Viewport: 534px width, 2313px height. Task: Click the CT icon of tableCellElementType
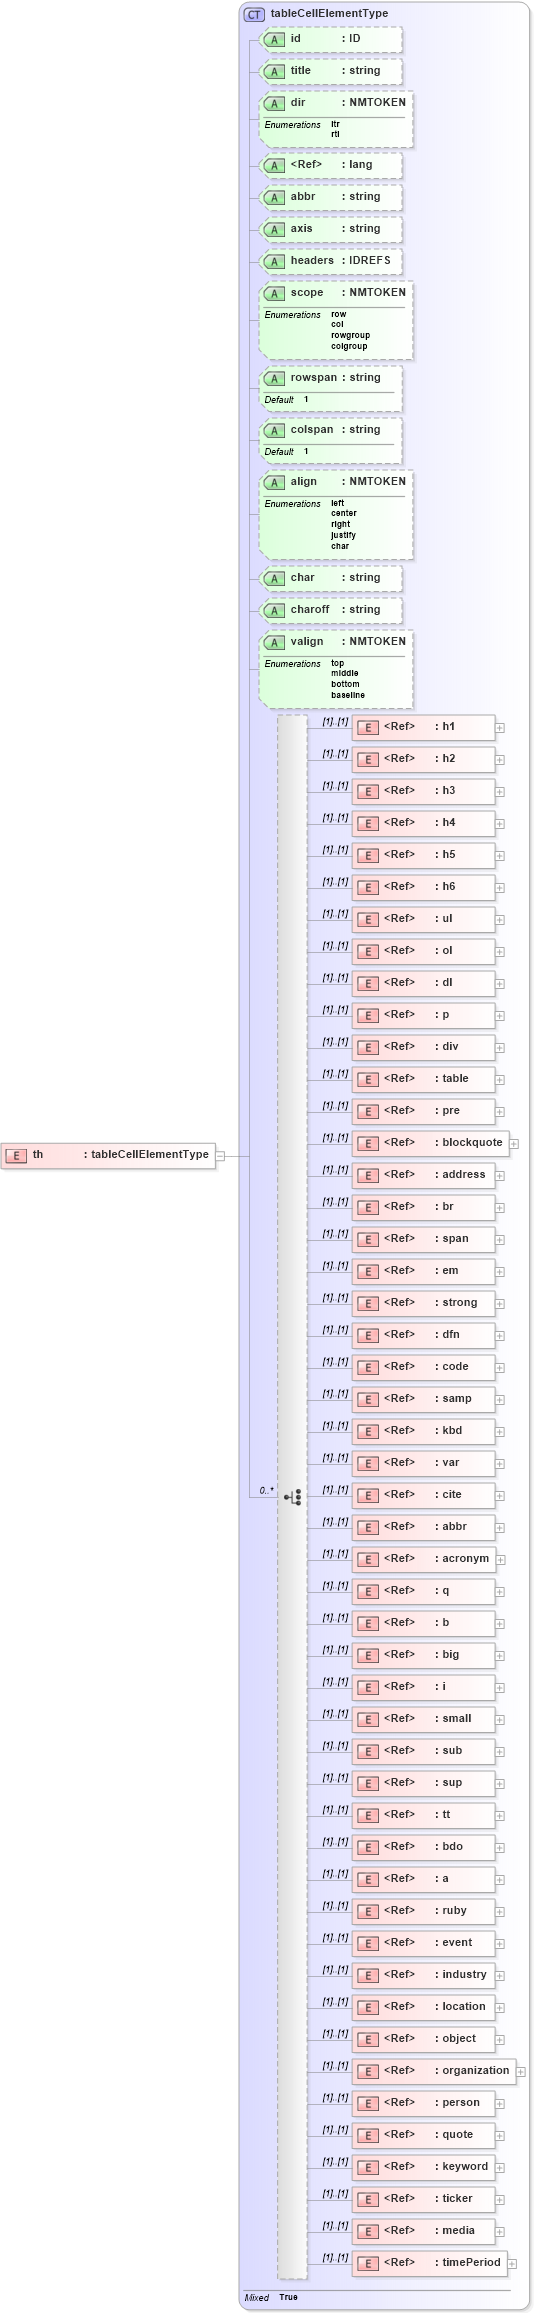pyautogui.click(x=254, y=15)
